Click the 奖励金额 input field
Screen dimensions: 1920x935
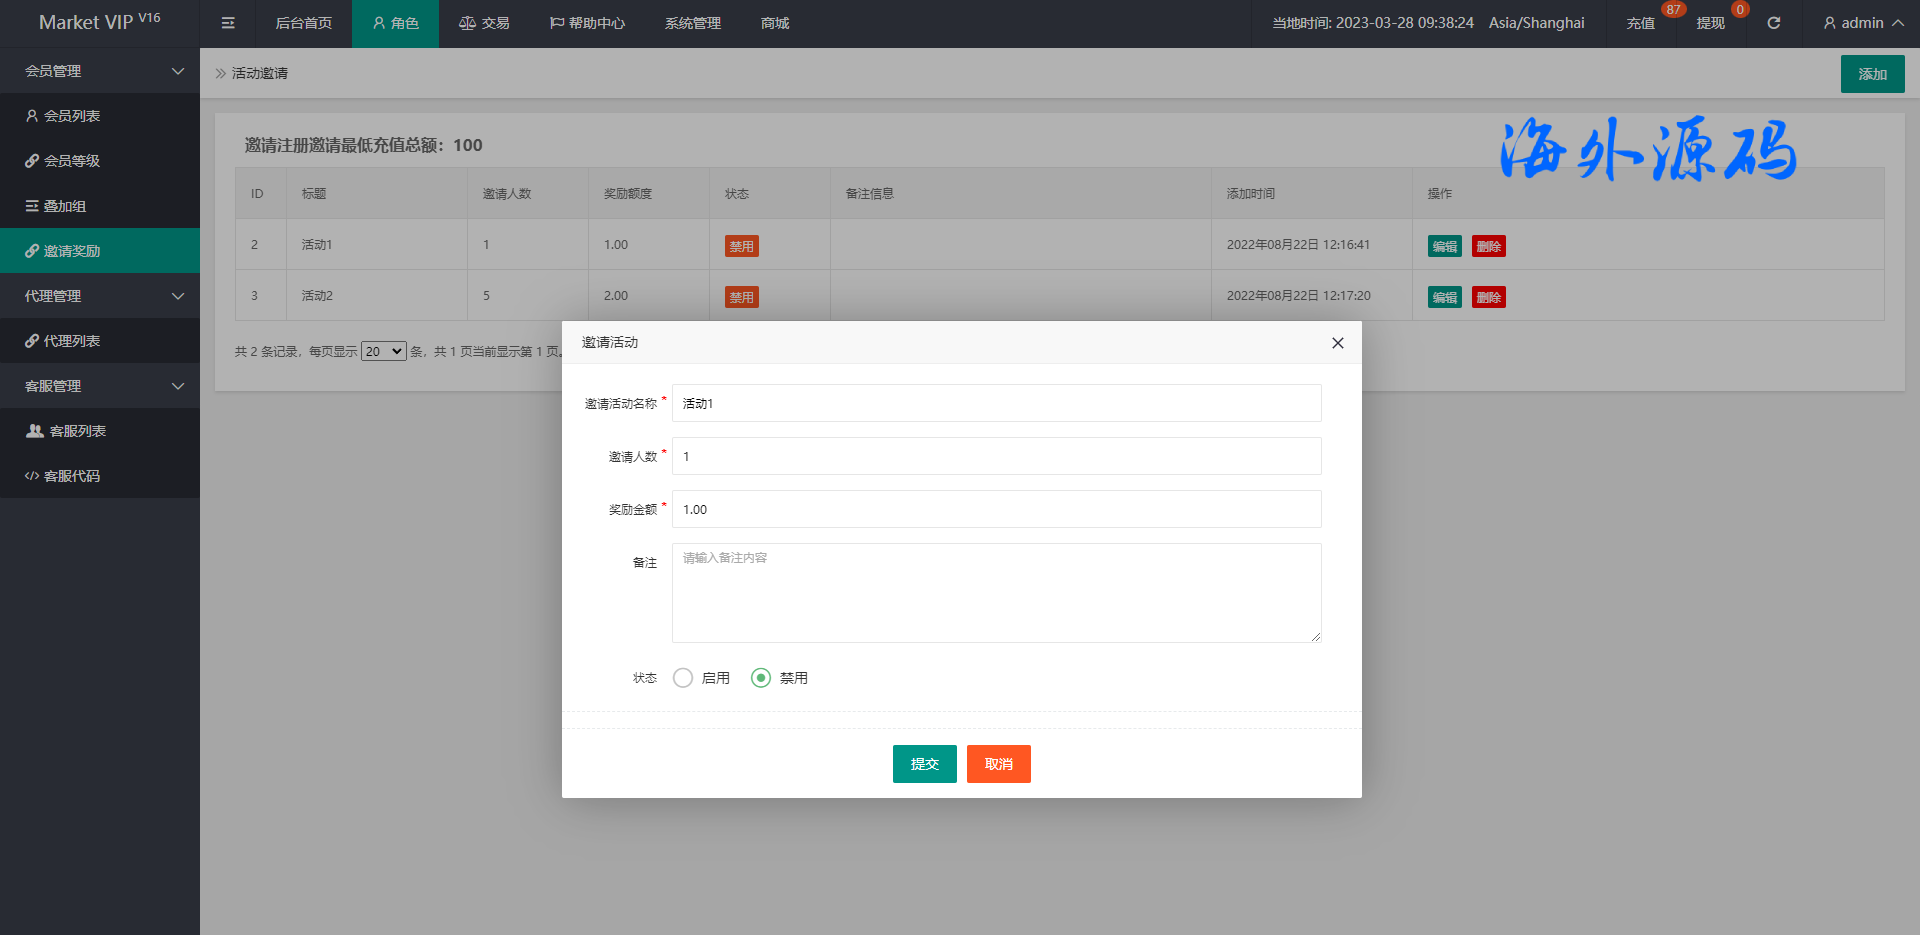click(996, 509)
